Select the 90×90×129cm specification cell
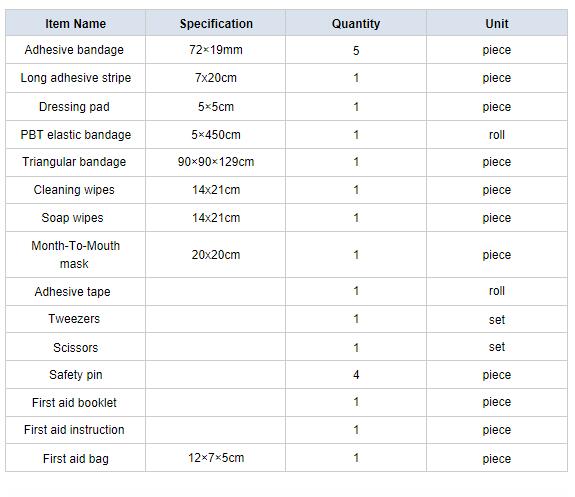 click(216, 162)
